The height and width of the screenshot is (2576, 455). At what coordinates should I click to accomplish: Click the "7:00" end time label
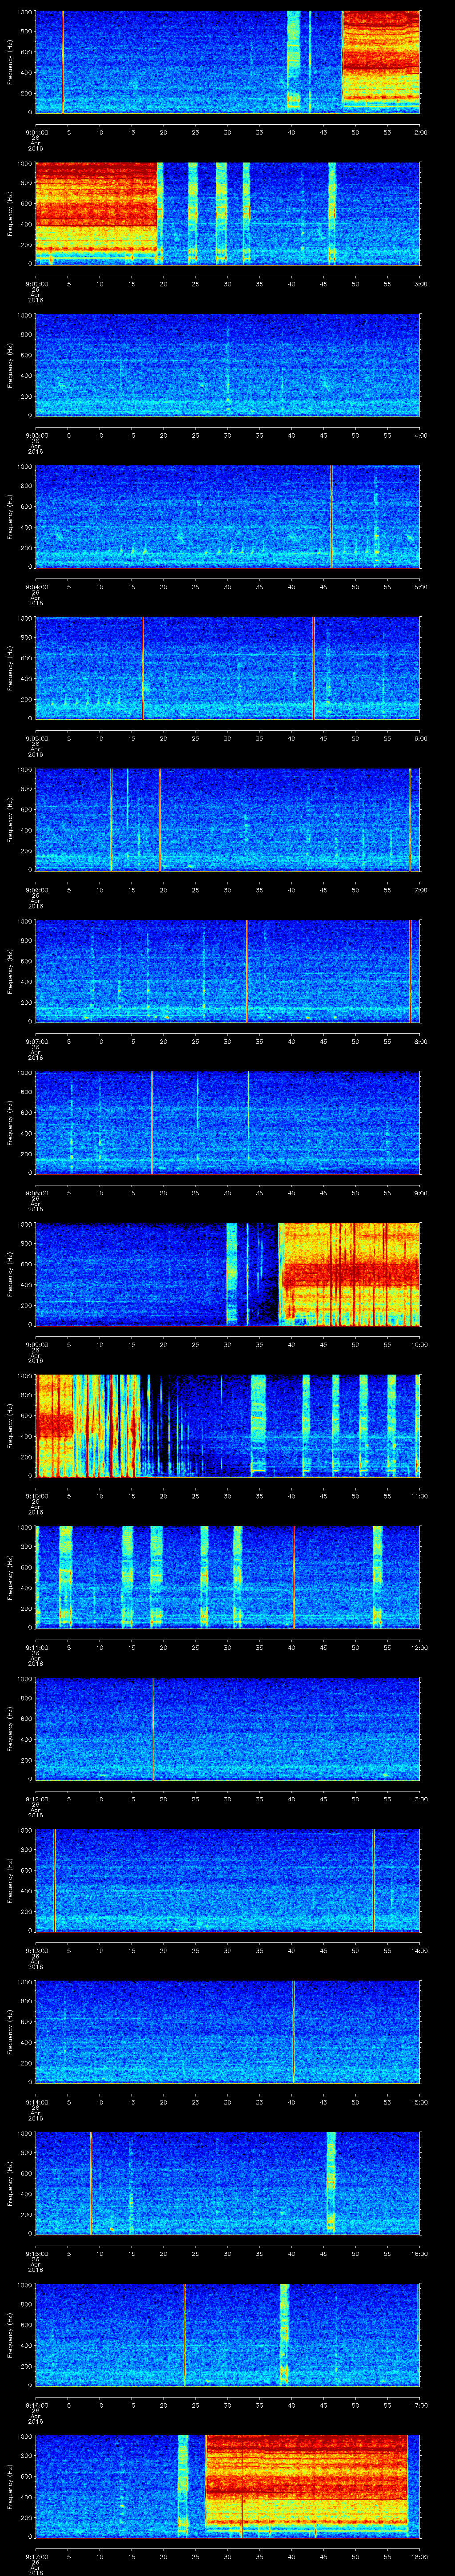click(x=420, y=890)
